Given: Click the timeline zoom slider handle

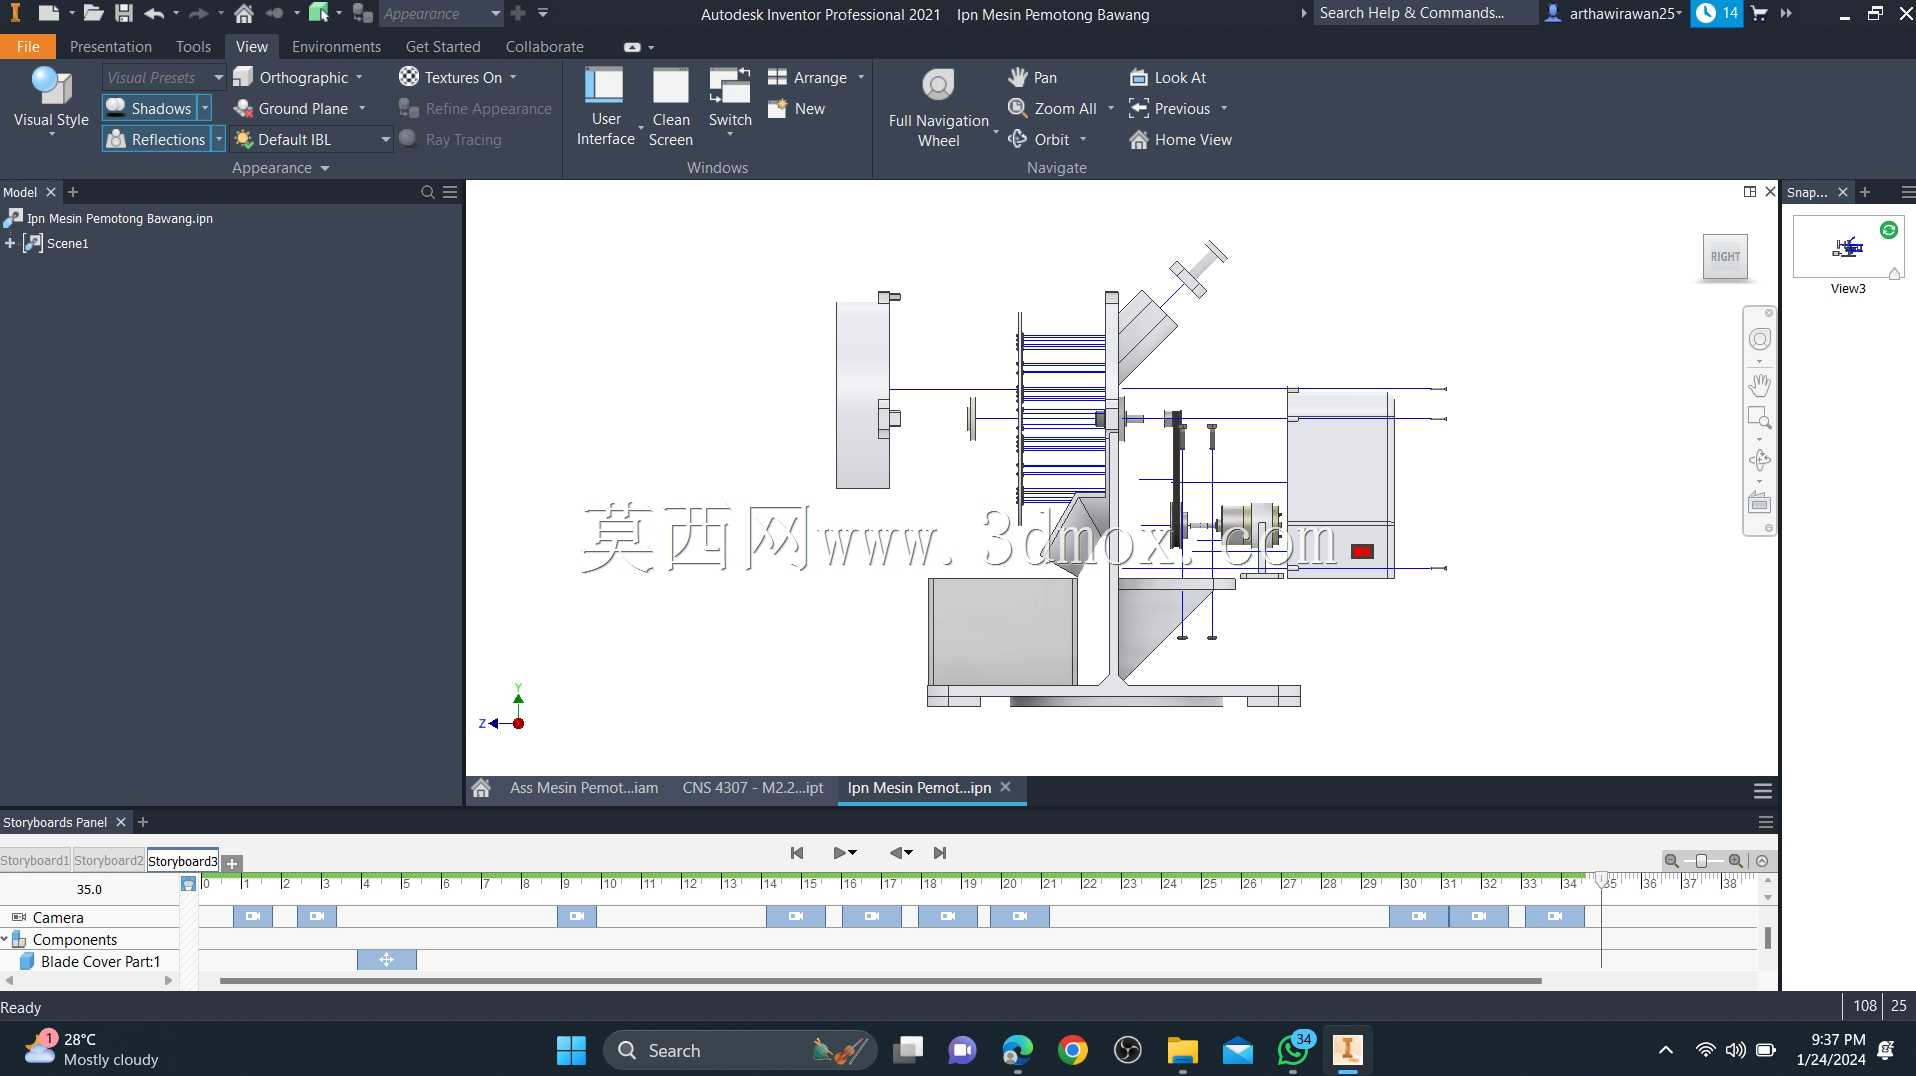Looking at the screenshot, I should click(1702, 861).
